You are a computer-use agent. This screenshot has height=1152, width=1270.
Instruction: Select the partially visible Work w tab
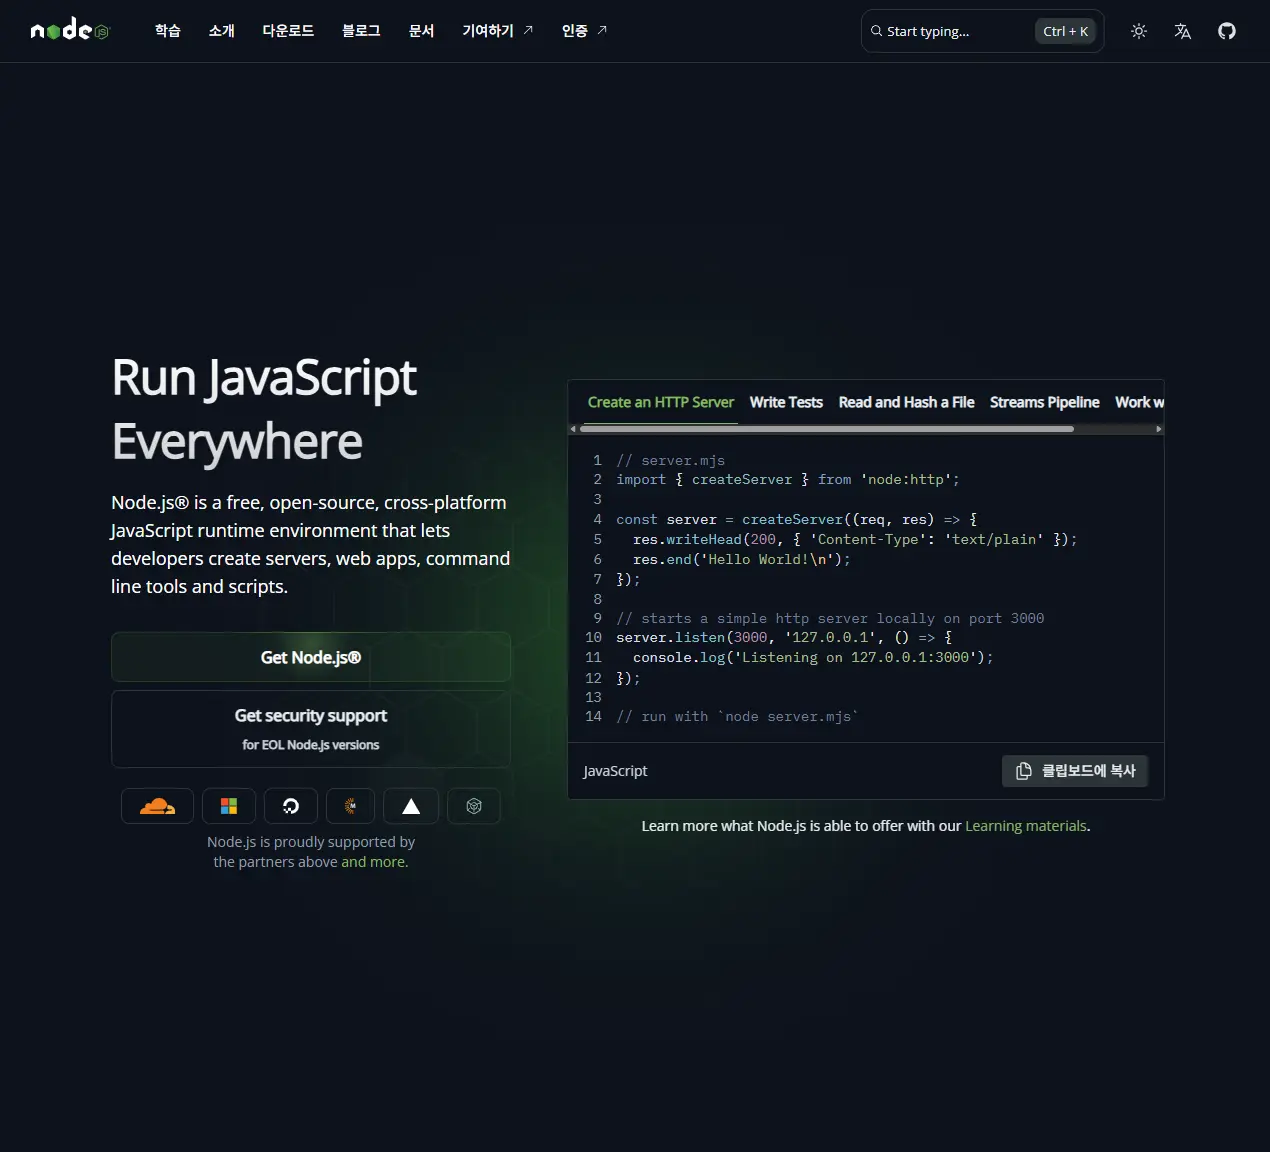click(x=1139, y=402)
